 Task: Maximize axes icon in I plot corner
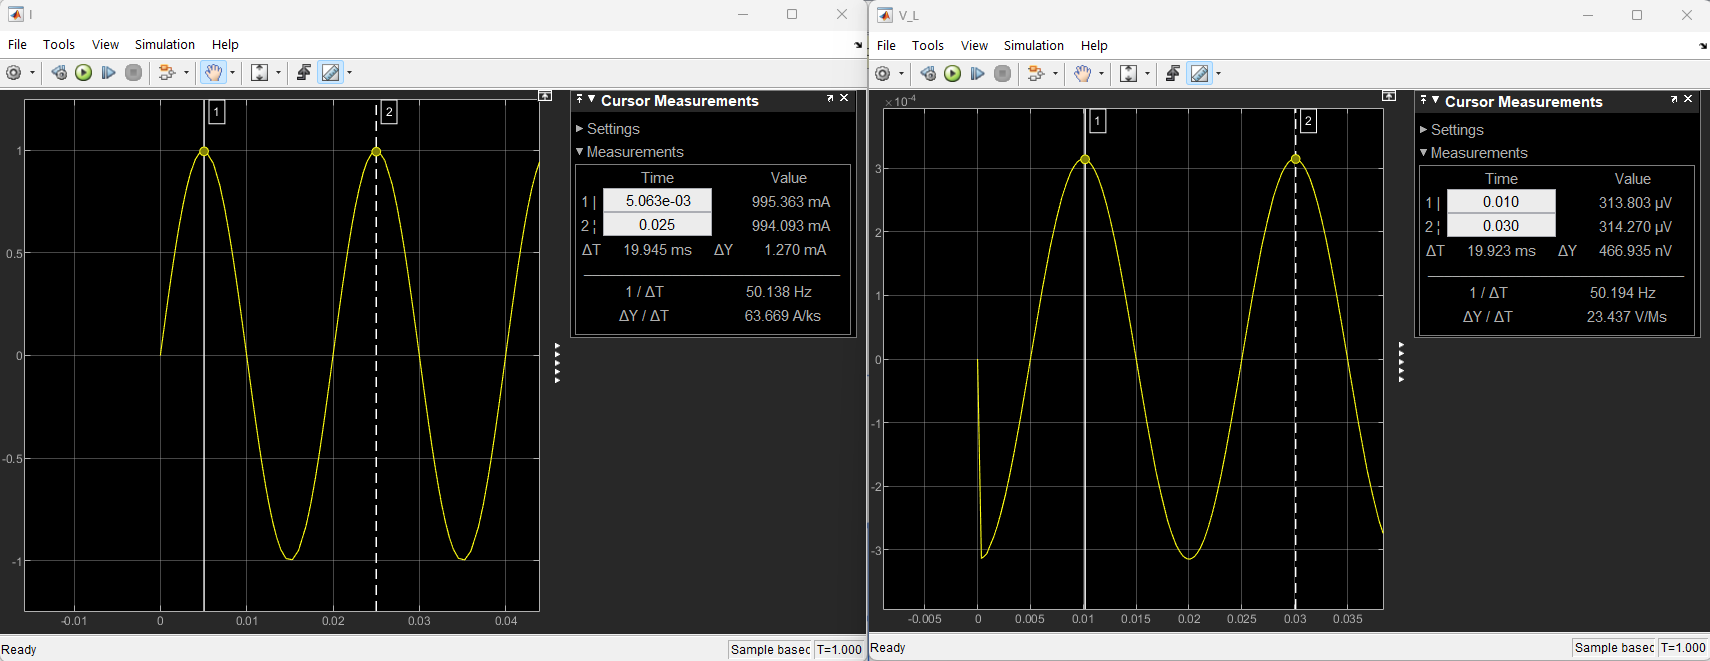[545, 95]
